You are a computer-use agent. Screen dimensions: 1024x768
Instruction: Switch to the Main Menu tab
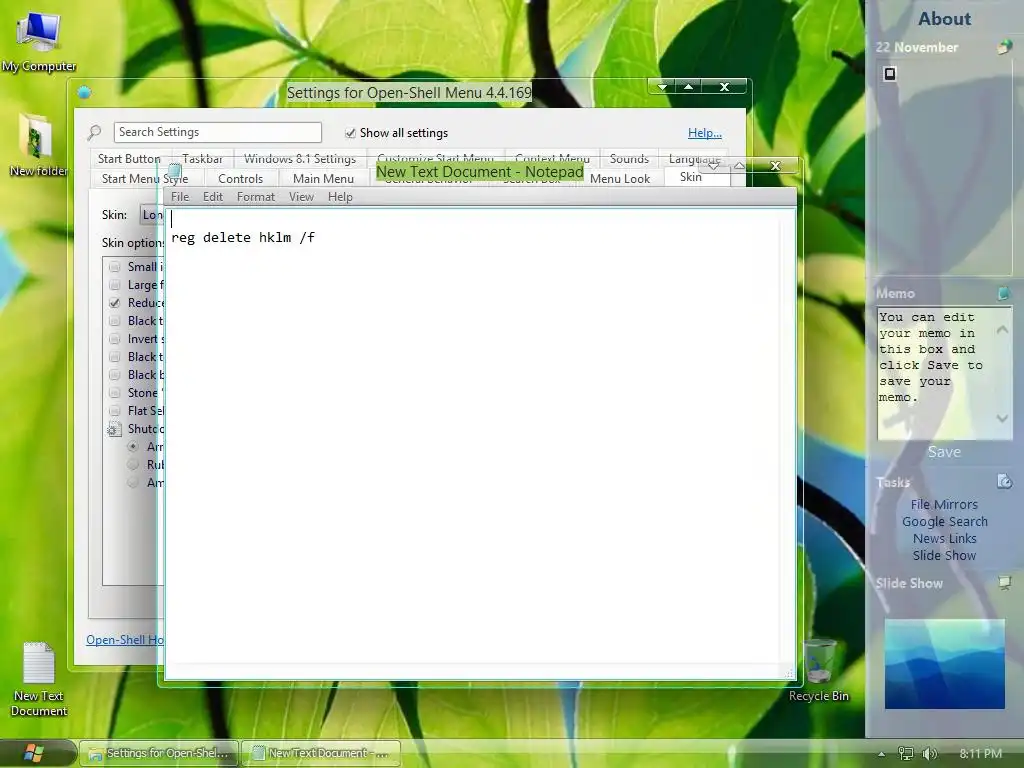point(323,178)
